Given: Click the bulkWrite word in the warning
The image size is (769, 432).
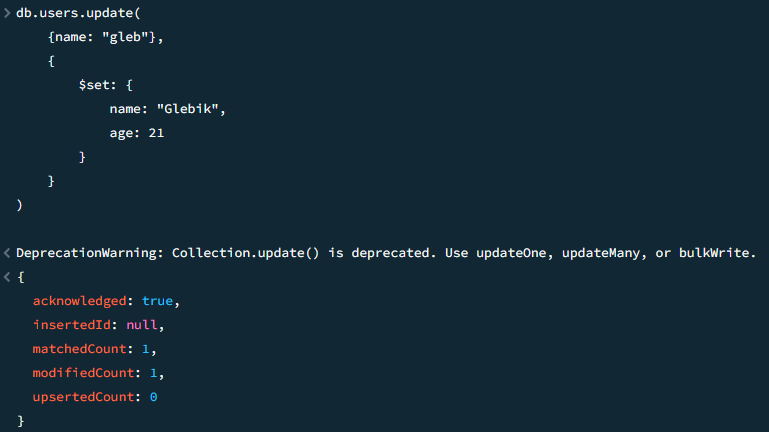Looking at the screenshot, I should [714, 253].
